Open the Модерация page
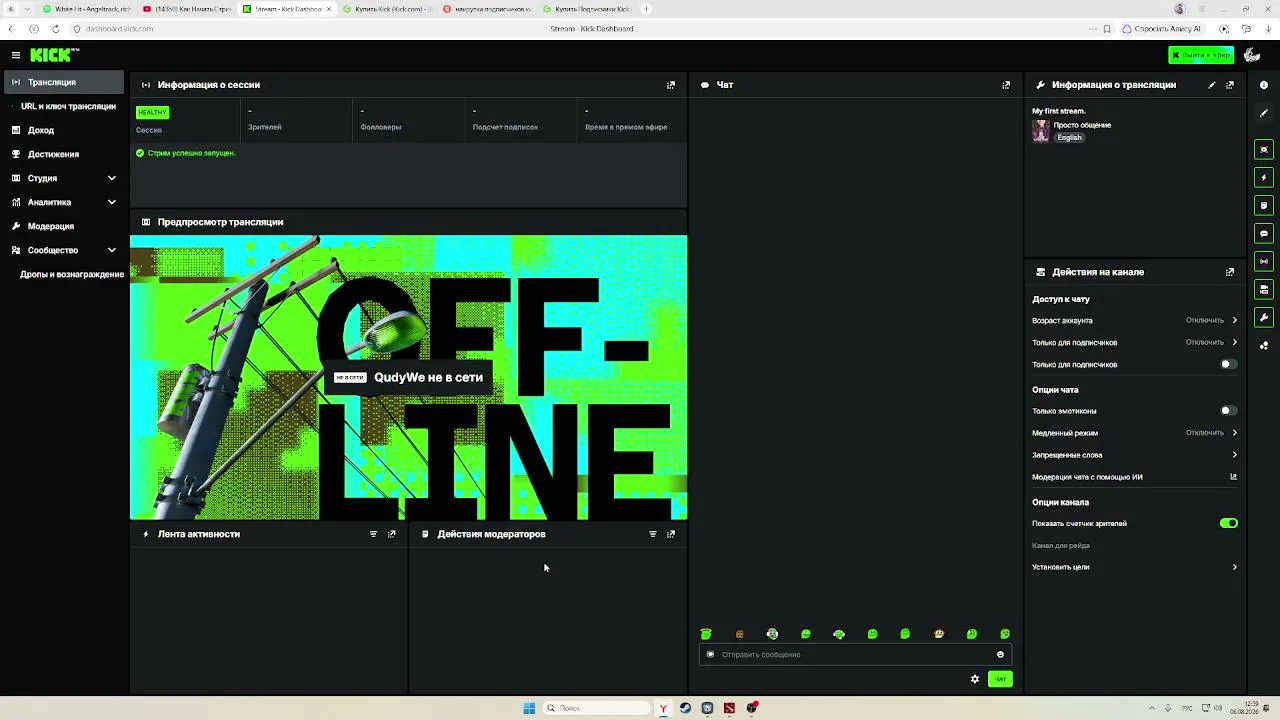Viewport: 1280px width, 720px height. 64,226
